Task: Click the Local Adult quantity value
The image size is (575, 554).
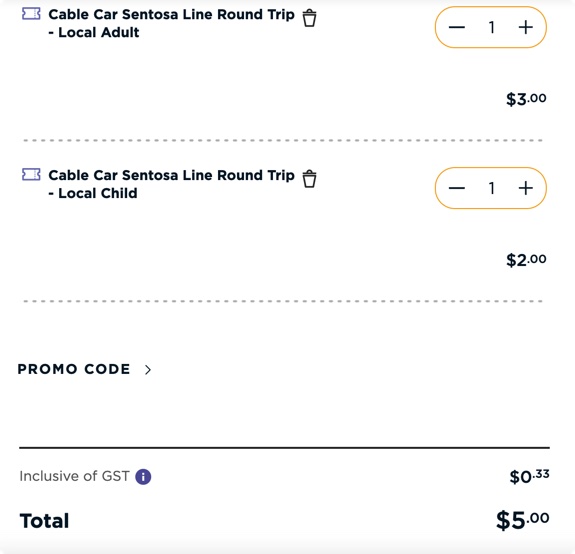Action: (x=491, y=27)
